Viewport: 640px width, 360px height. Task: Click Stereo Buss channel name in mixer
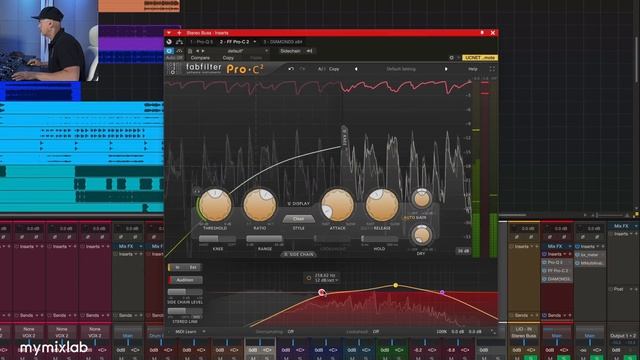click(x=524, y=336)
